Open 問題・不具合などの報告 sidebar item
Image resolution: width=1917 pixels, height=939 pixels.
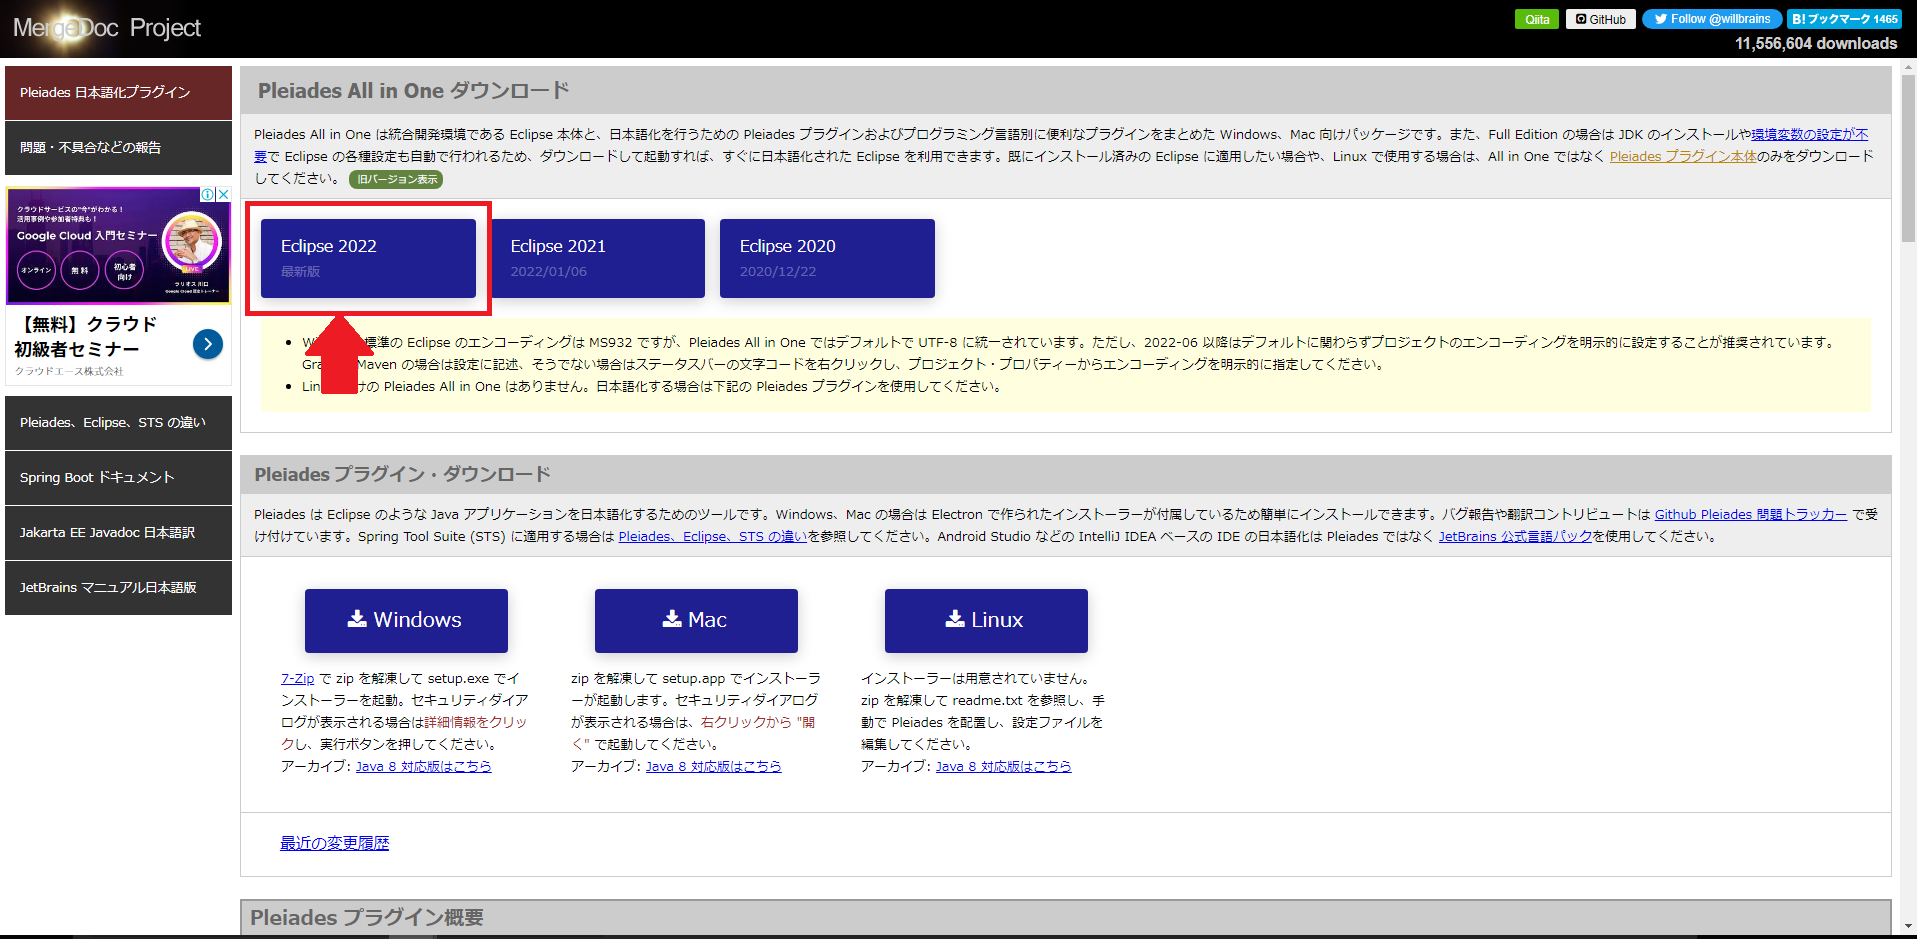click(x=118, y=147)
